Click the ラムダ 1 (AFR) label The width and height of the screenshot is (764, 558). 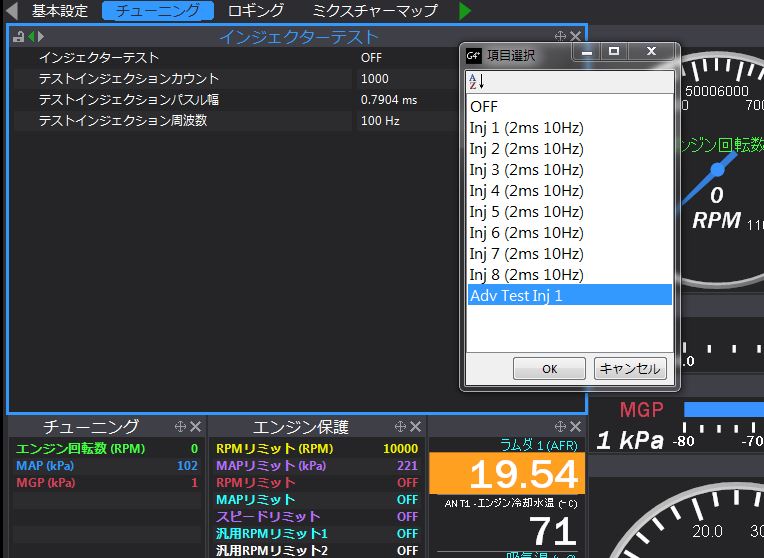[539, 445]
